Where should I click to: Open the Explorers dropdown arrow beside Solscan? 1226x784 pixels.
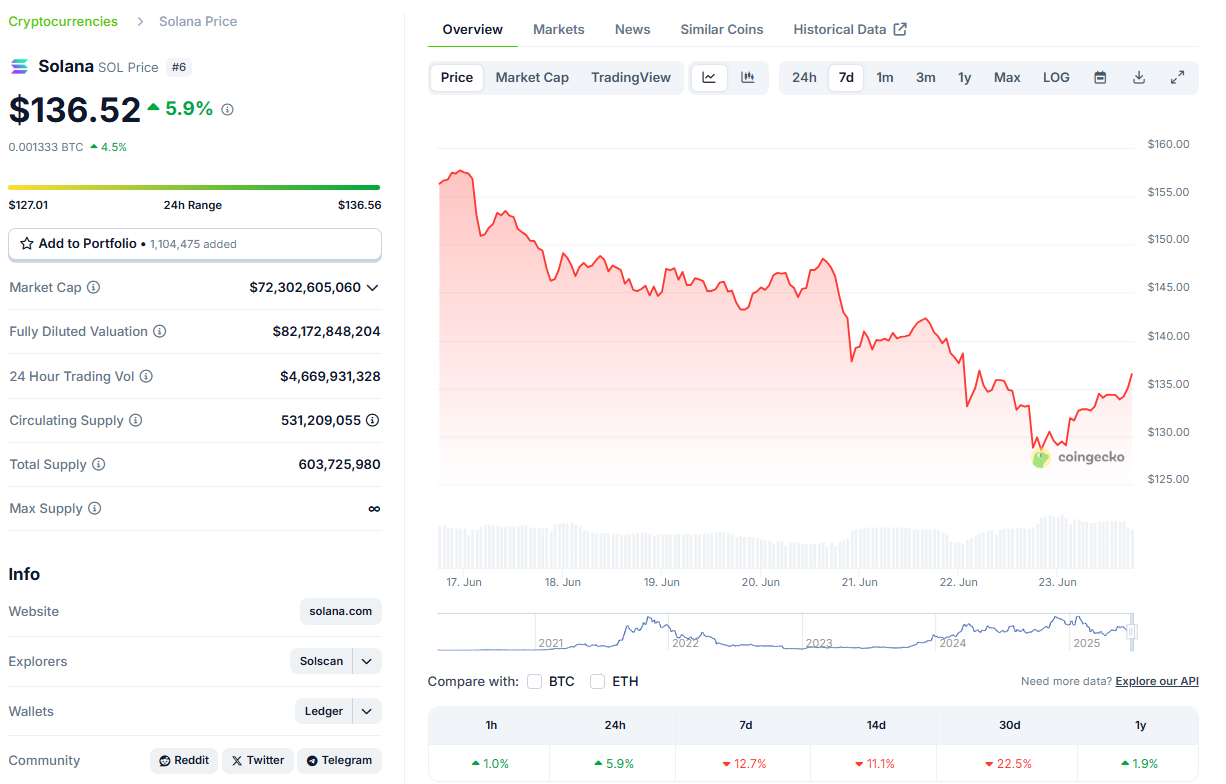point(367,662)
